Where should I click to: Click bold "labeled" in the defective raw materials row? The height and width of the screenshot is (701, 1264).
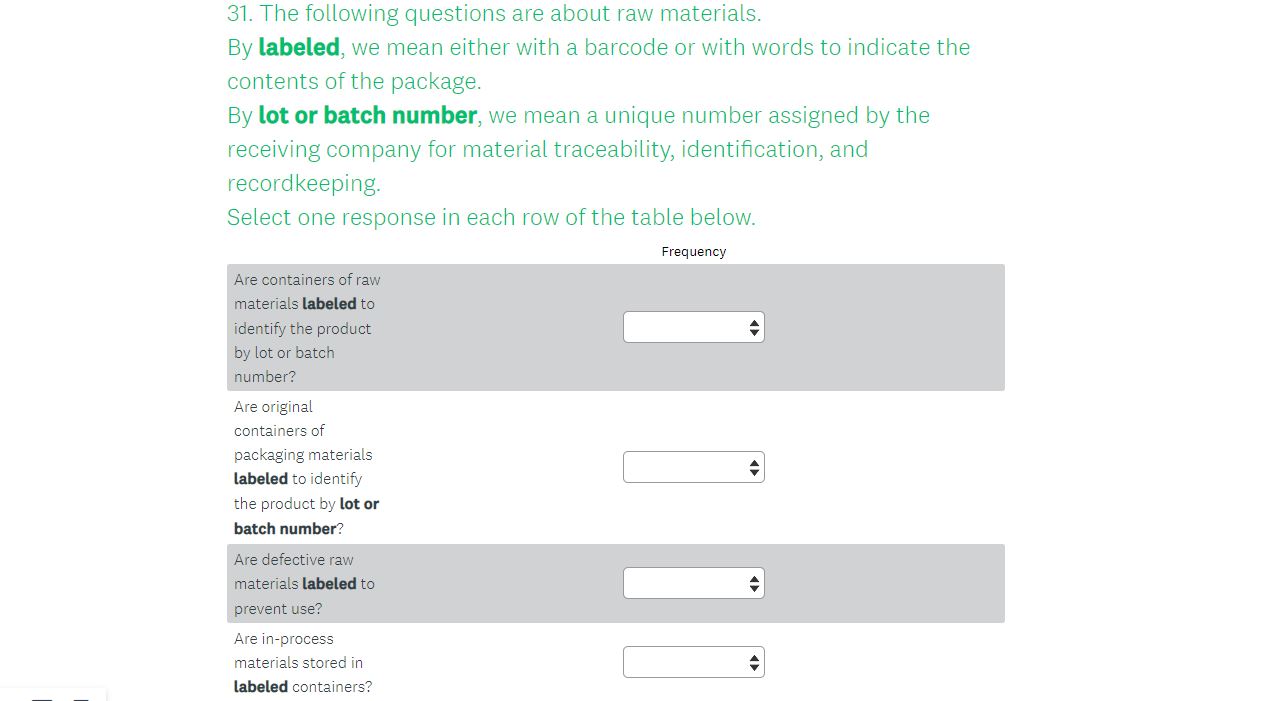(x=329, y=584)
